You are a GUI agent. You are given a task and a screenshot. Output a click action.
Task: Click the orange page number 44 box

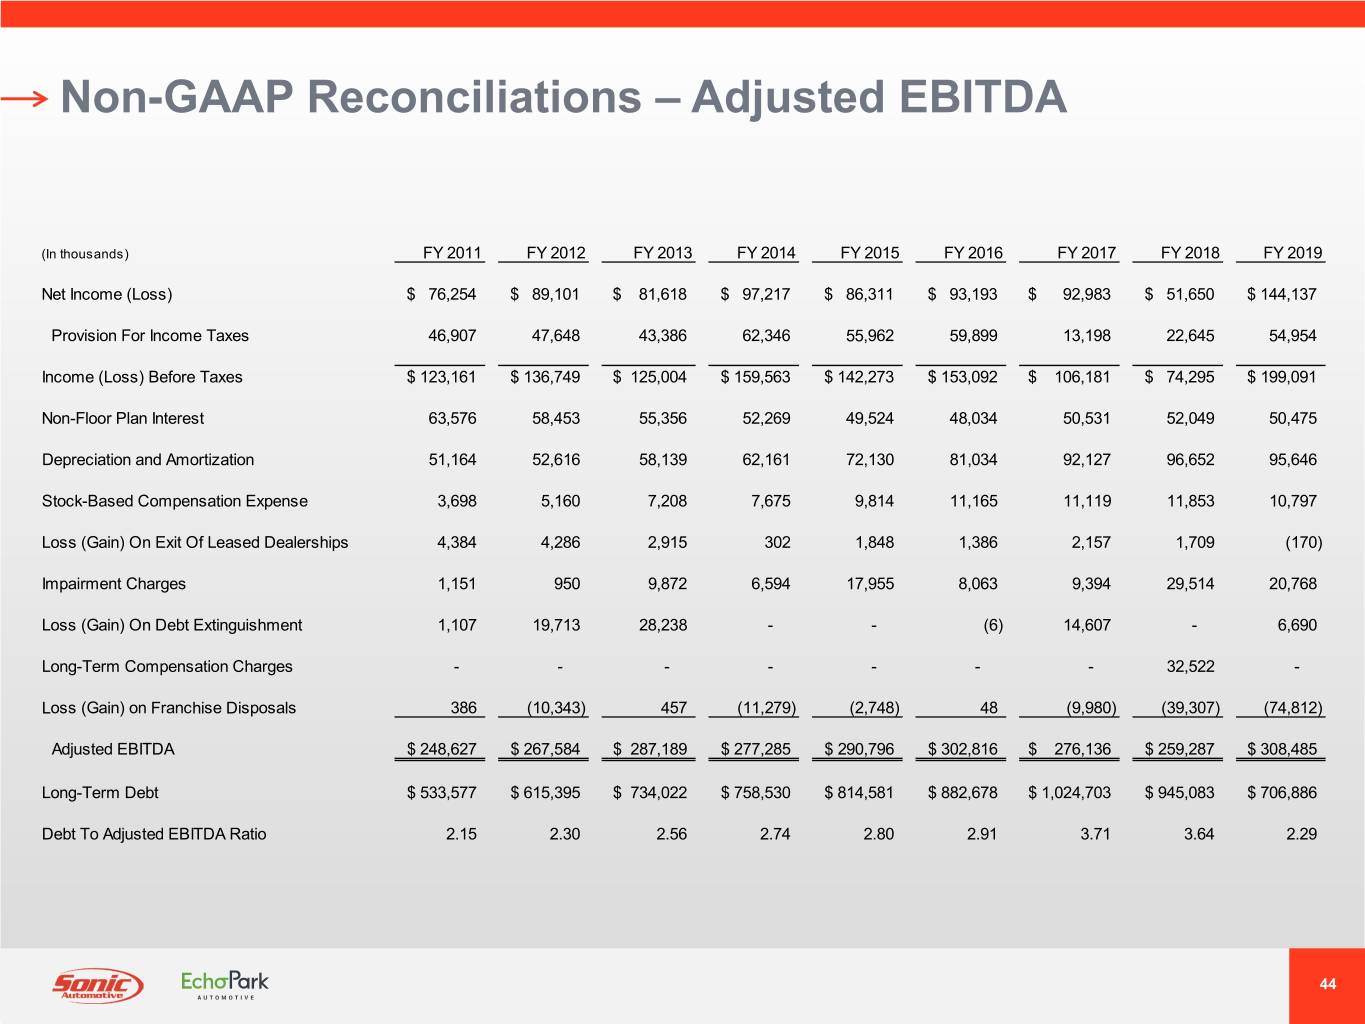click(x=1327, y=985)
